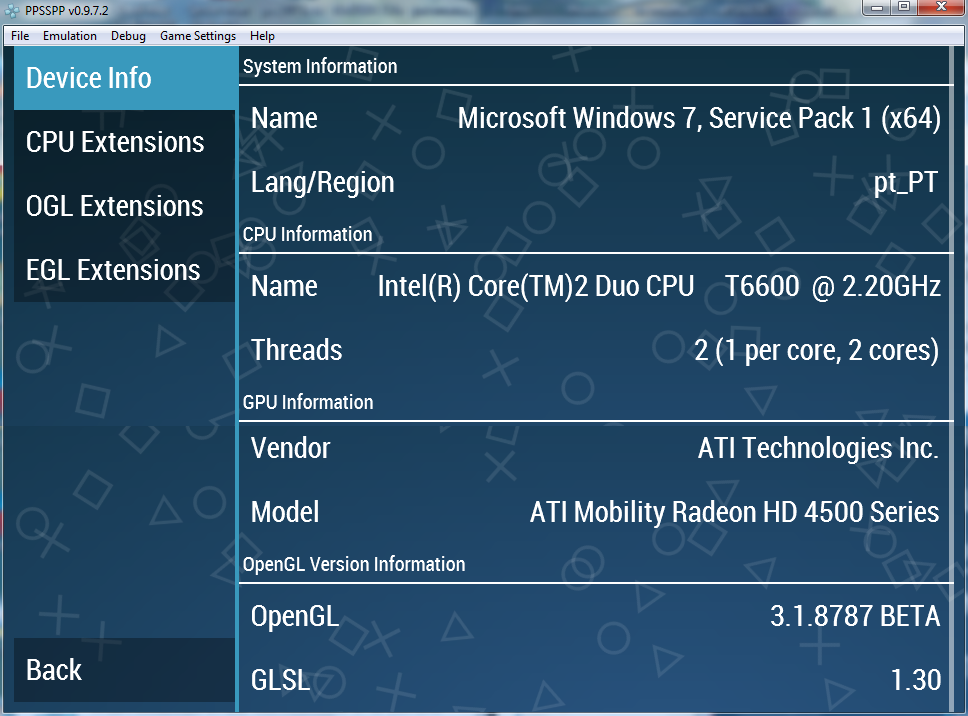968x716 pixels.
Task: Switch to the CPU Extensions tab
Action: click(125, 142)
